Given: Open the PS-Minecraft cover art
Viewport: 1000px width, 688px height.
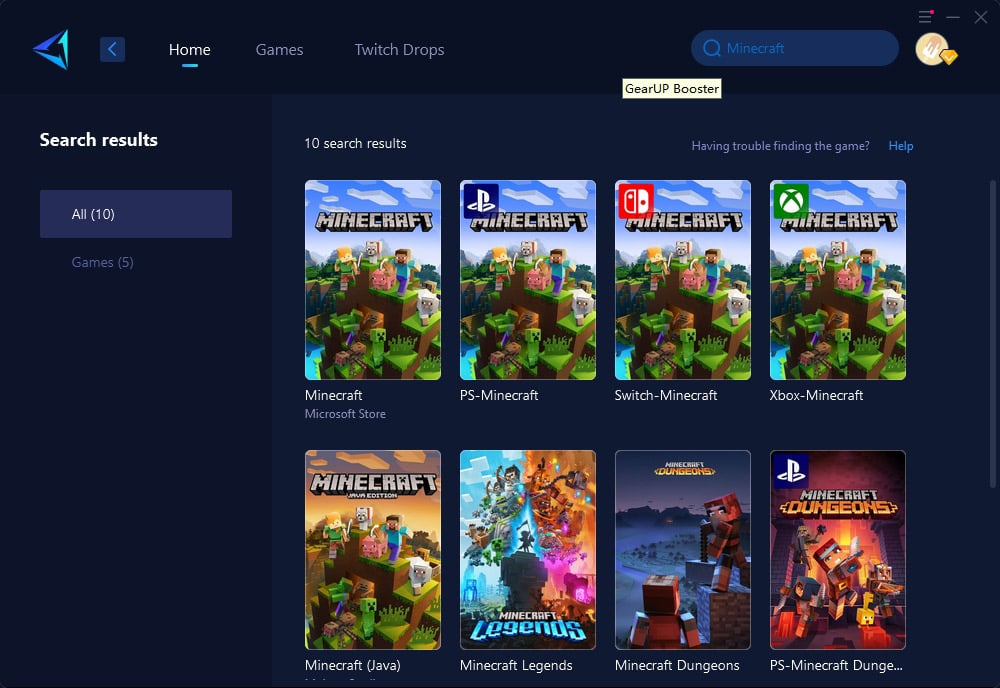Looking at the screenshot, I should point(527,280).
